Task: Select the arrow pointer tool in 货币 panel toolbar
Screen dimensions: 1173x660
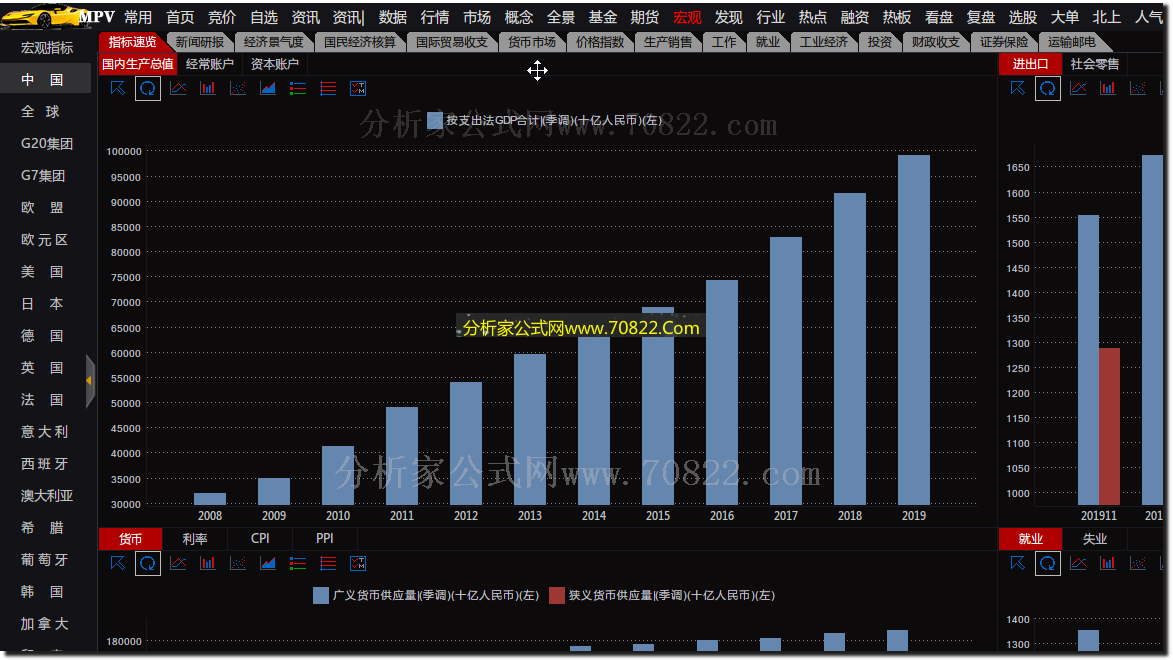Action: 118,563
